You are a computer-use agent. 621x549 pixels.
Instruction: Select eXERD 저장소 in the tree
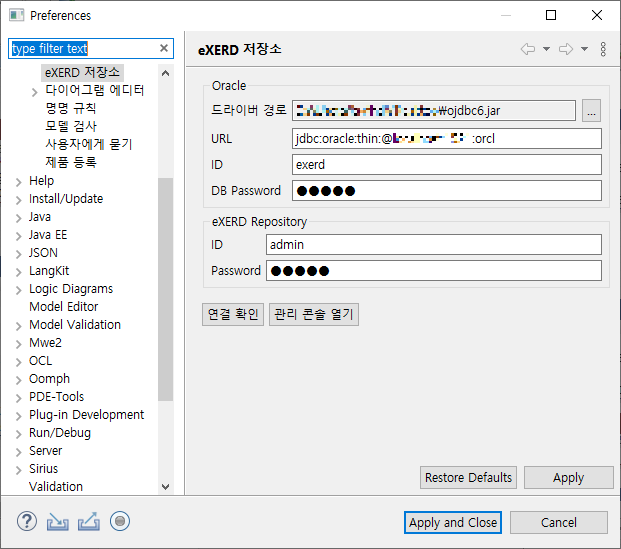82,72
